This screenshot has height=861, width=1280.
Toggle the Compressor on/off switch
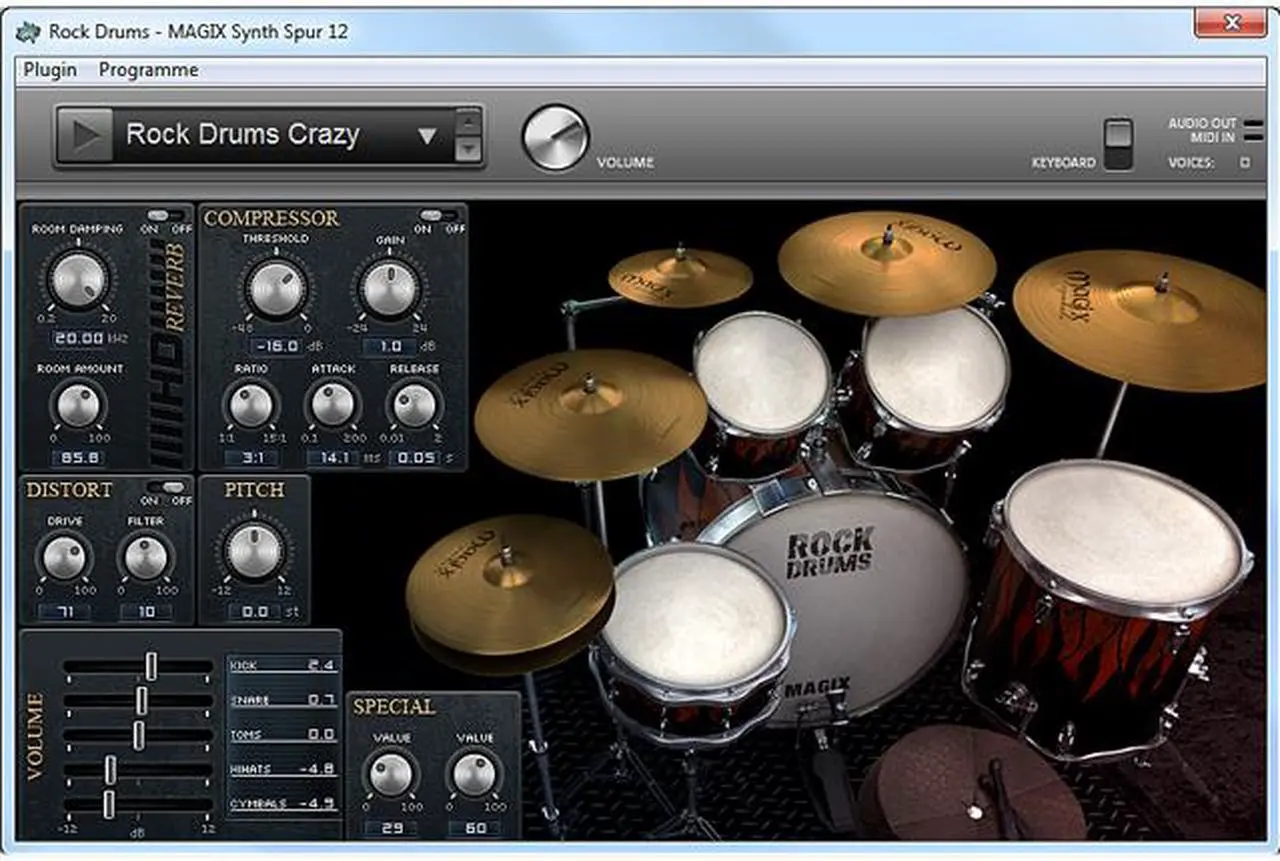[439, 215]
